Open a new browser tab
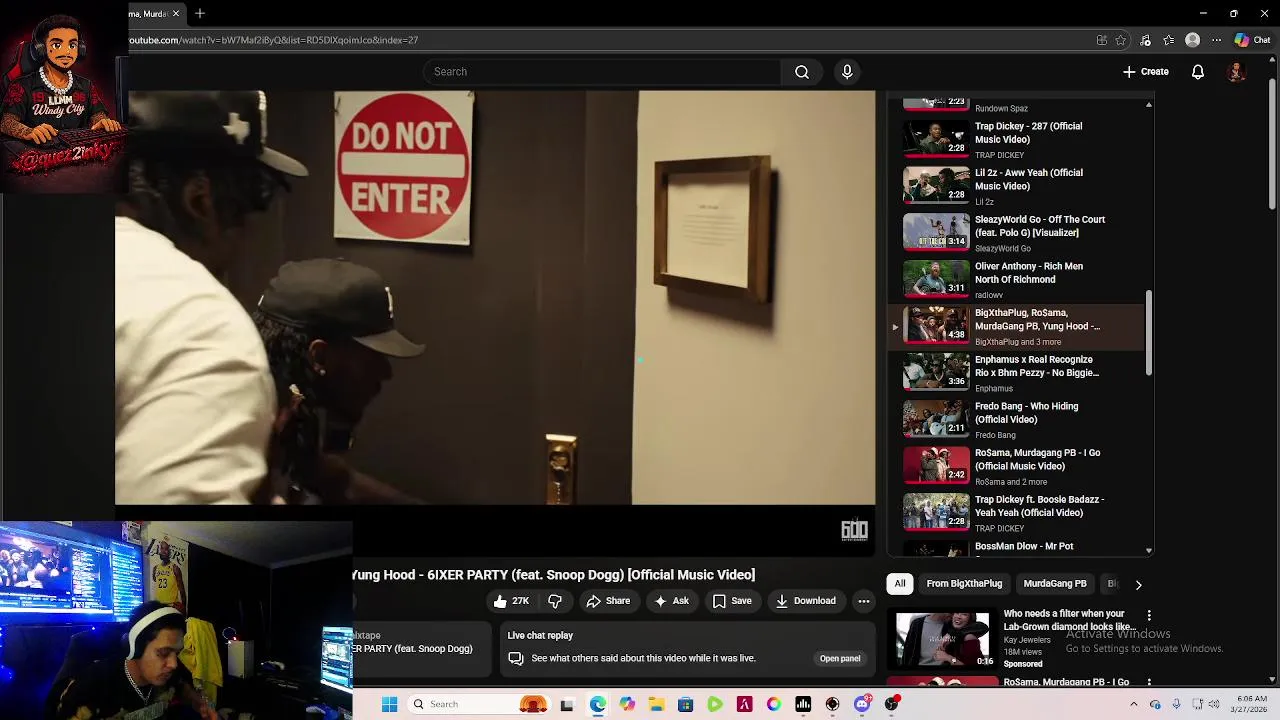 [200, 13]
